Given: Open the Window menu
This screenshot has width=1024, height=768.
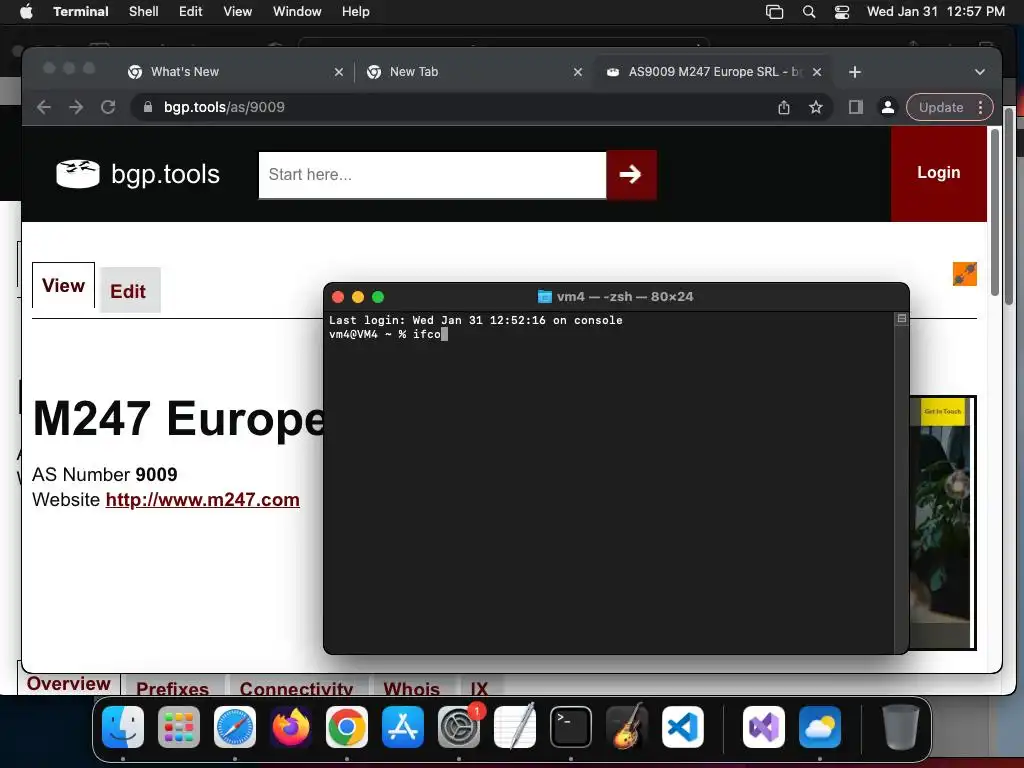Looking at the screenshot, I should 297,12.
